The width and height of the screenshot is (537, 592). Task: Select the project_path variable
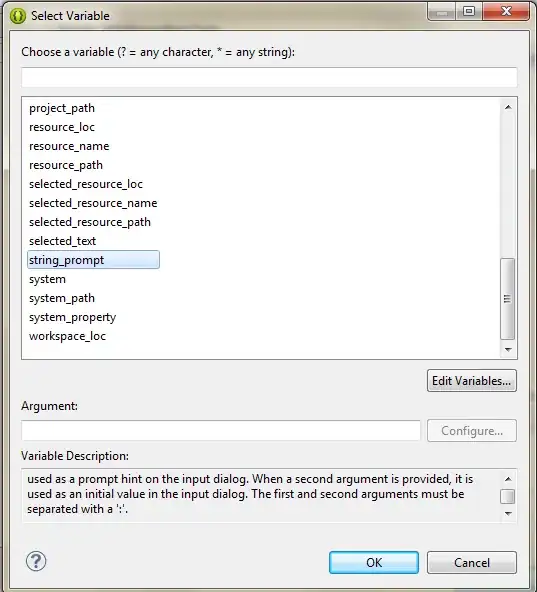[x=62, y=108]
